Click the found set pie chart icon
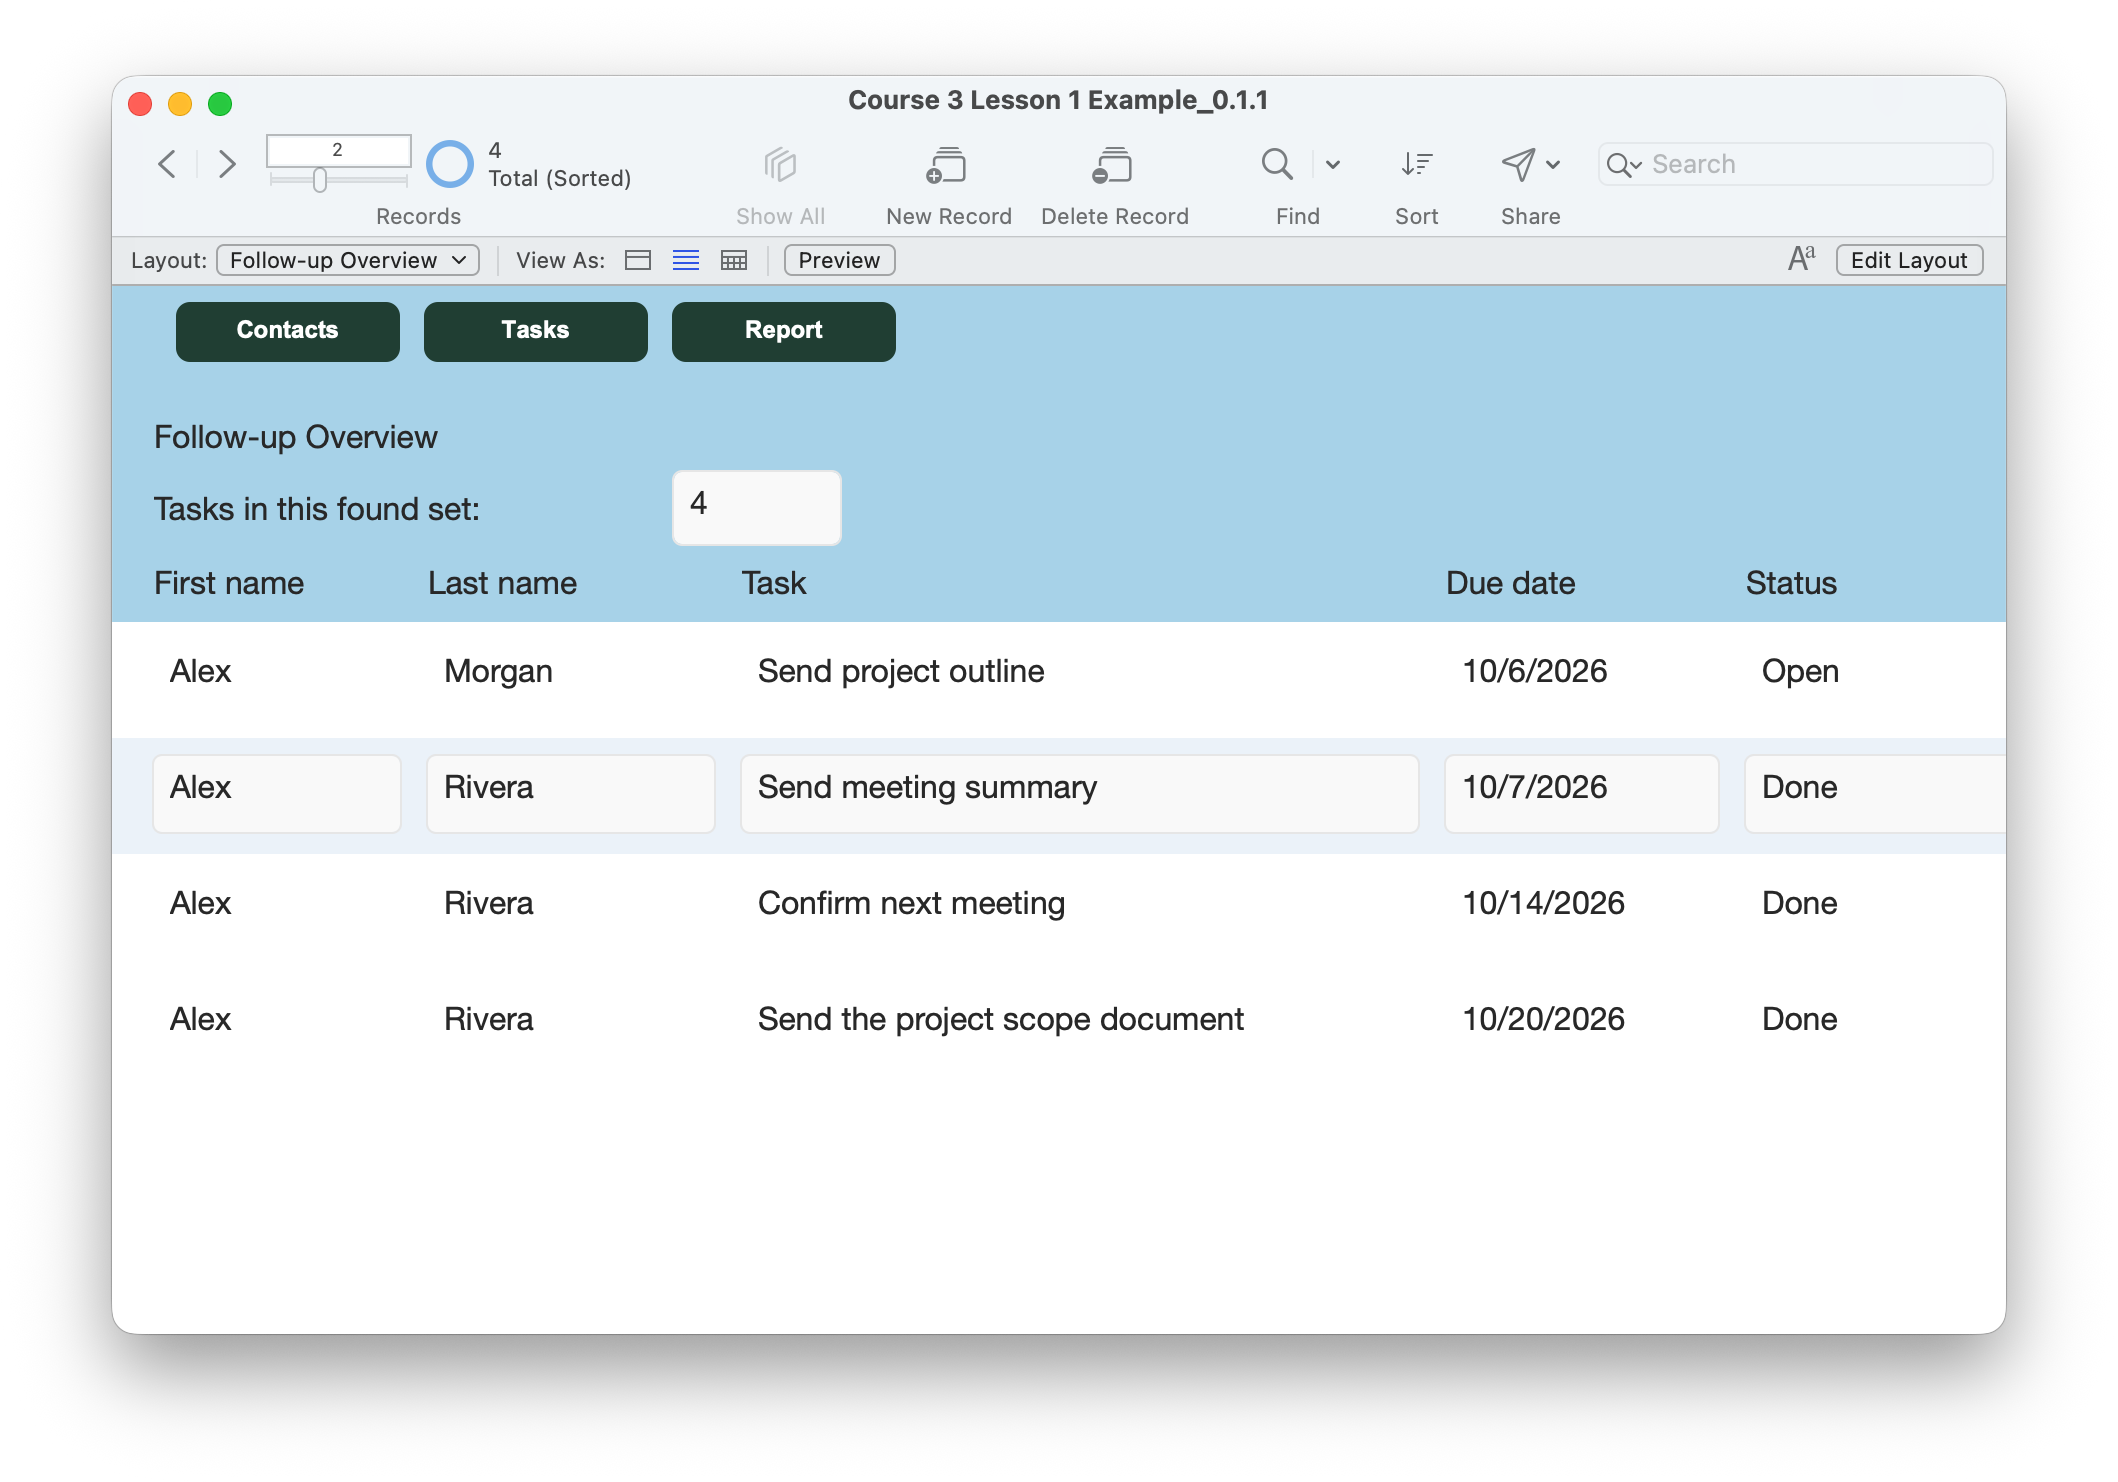Image resolution: width=2118 pixels, height=1482 pixels. (x=450, y=164)
